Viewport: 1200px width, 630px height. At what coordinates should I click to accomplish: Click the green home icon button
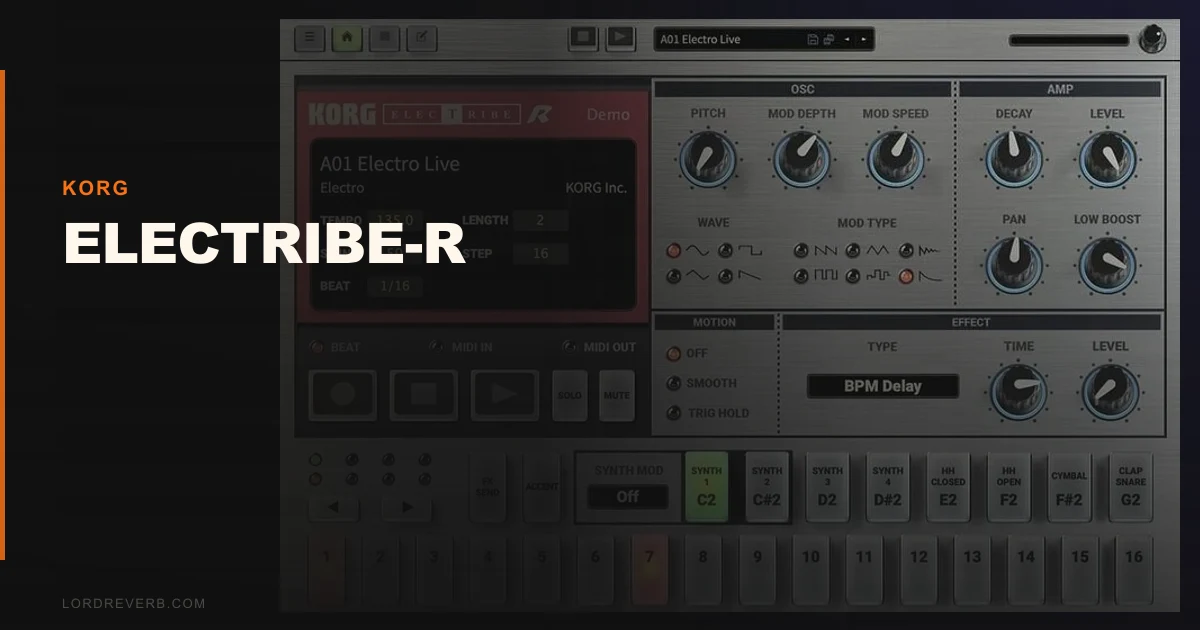point(347,39)
